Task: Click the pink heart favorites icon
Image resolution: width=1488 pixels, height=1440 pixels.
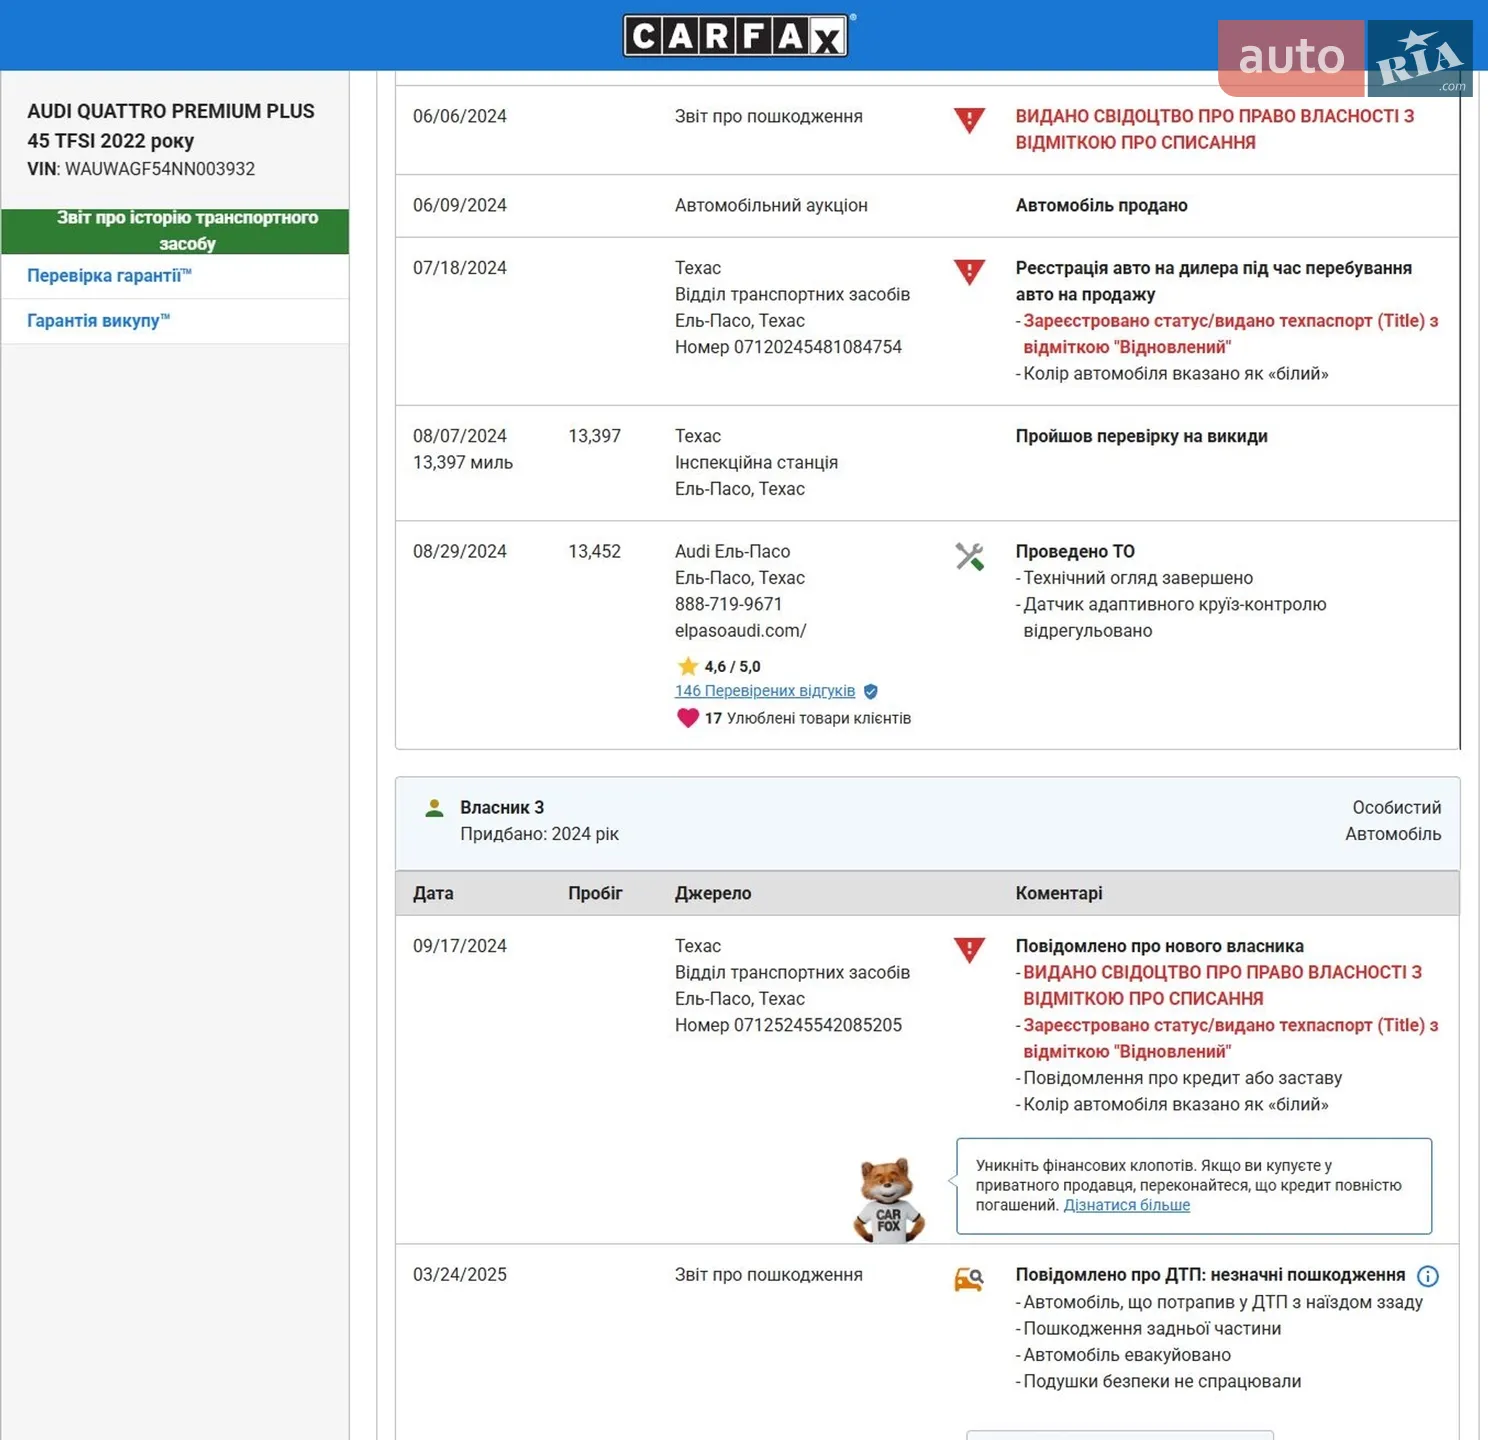Action: (687, 717)
